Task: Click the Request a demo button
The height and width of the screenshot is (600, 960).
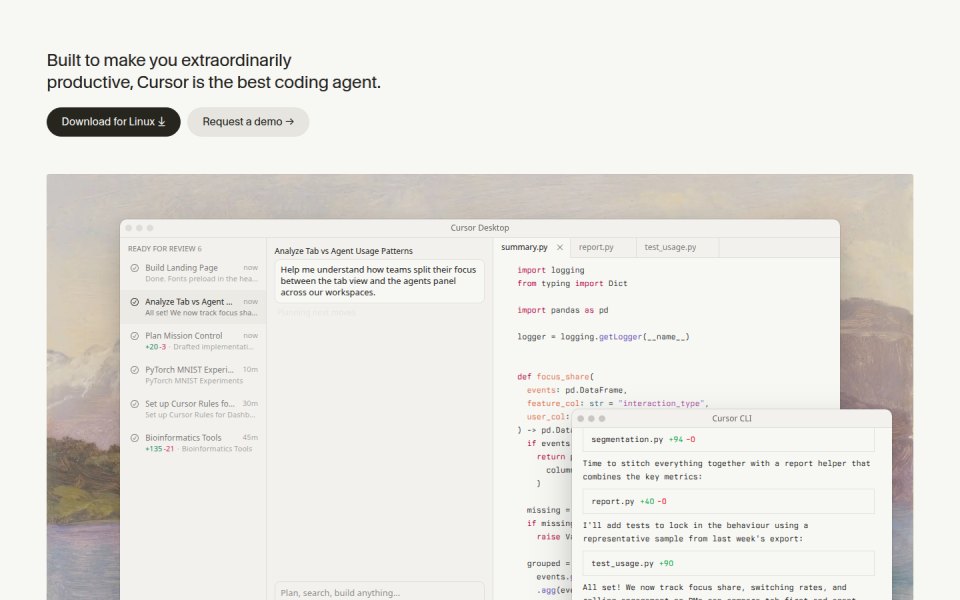Action: coord(248,122)
